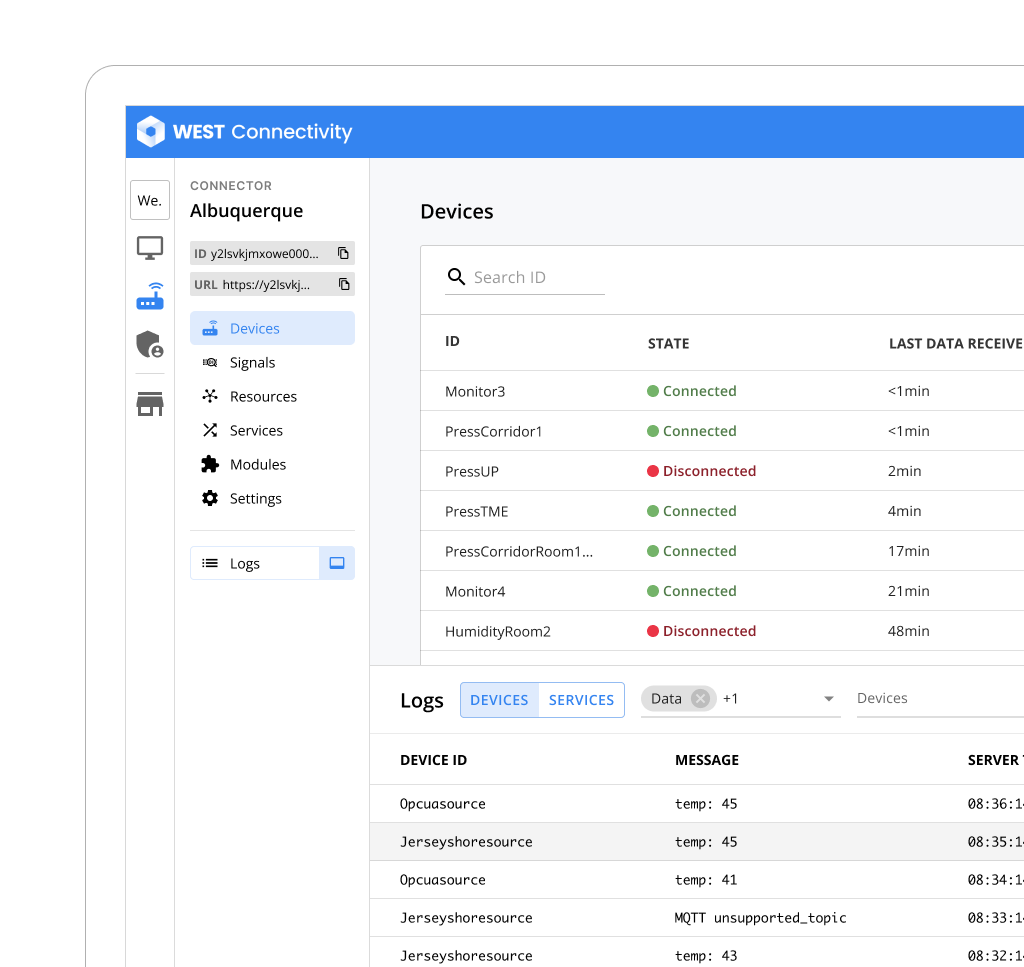Copy the connector URL value
1024x967 pixels.
pos(344,284)
